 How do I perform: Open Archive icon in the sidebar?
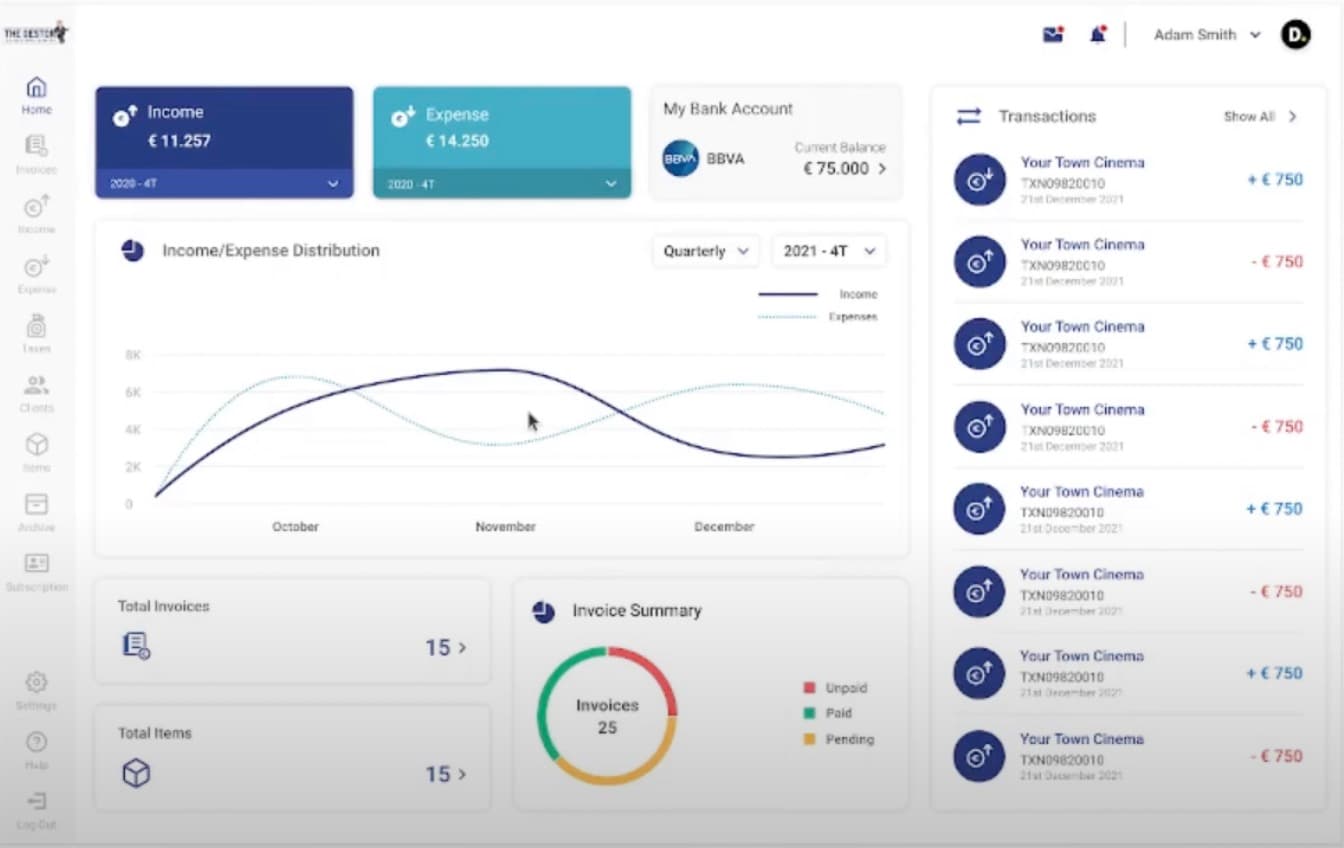point(37,512)
